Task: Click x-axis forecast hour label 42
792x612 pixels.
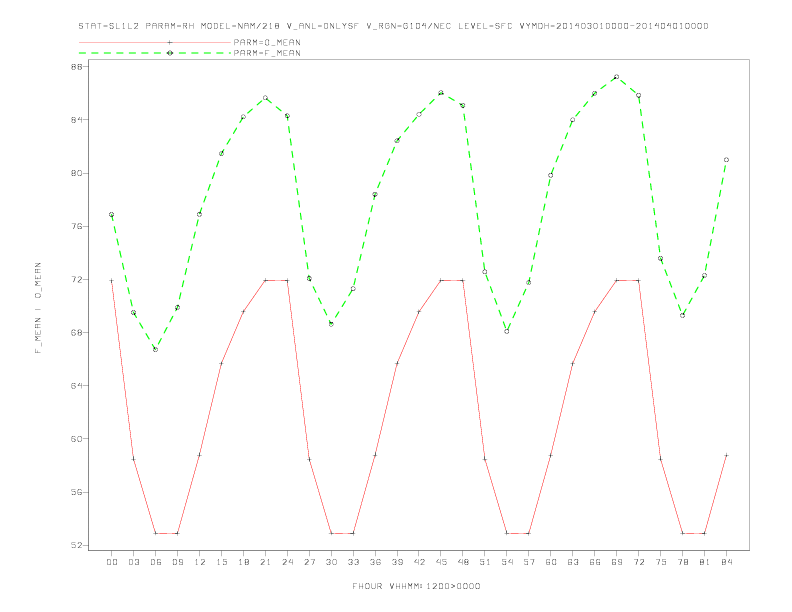Action: (x=419, y=562)
